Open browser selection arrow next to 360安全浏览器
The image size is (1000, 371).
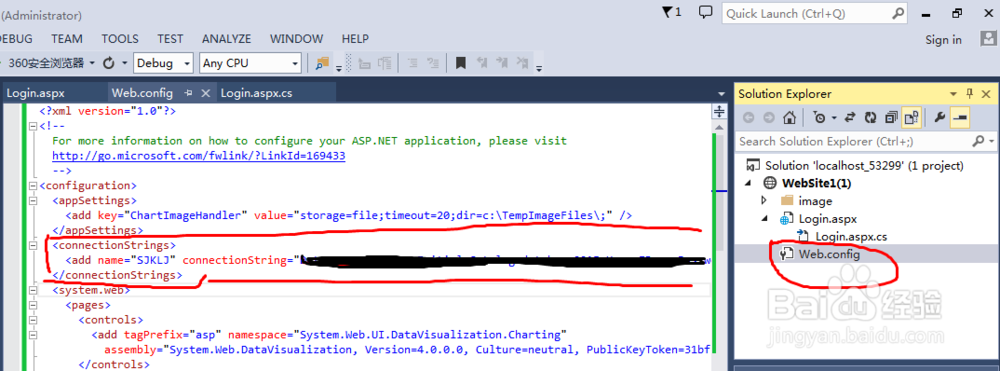pos(92,63)
